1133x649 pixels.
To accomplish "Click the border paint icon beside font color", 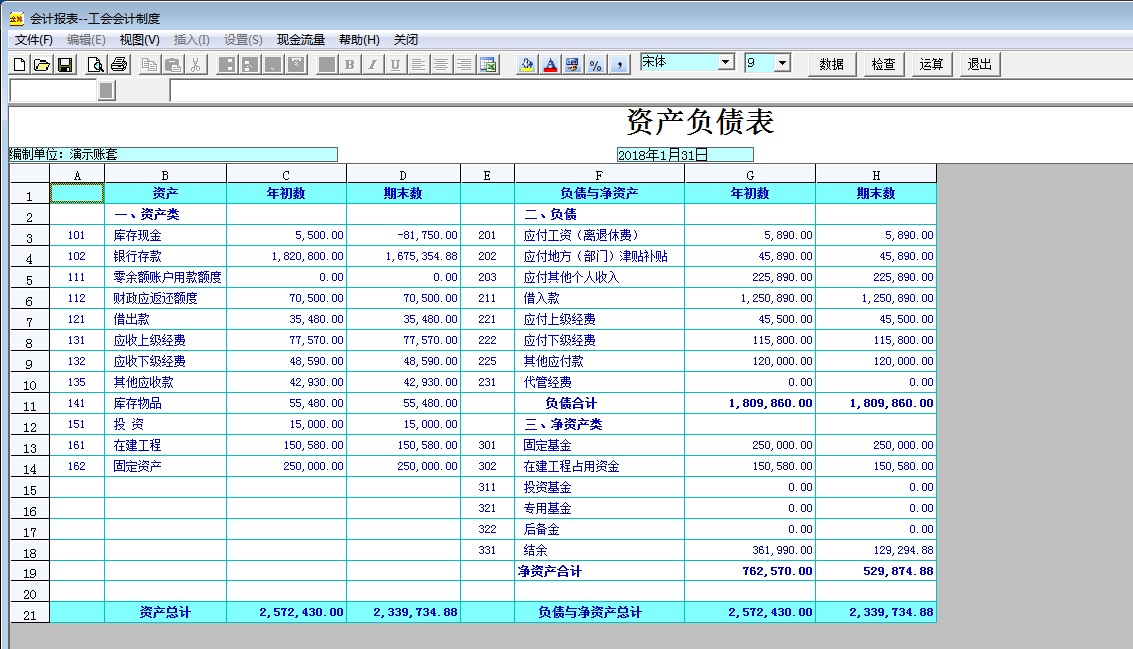I will [x=573, y=64].
